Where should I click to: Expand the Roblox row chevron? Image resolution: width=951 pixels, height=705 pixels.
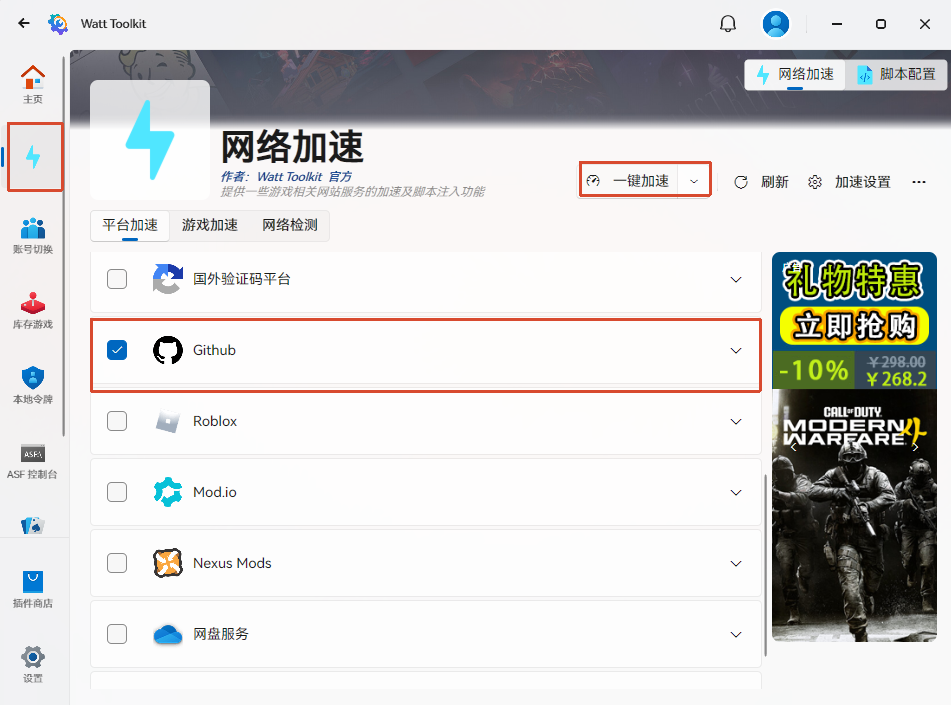pos(736,422)
